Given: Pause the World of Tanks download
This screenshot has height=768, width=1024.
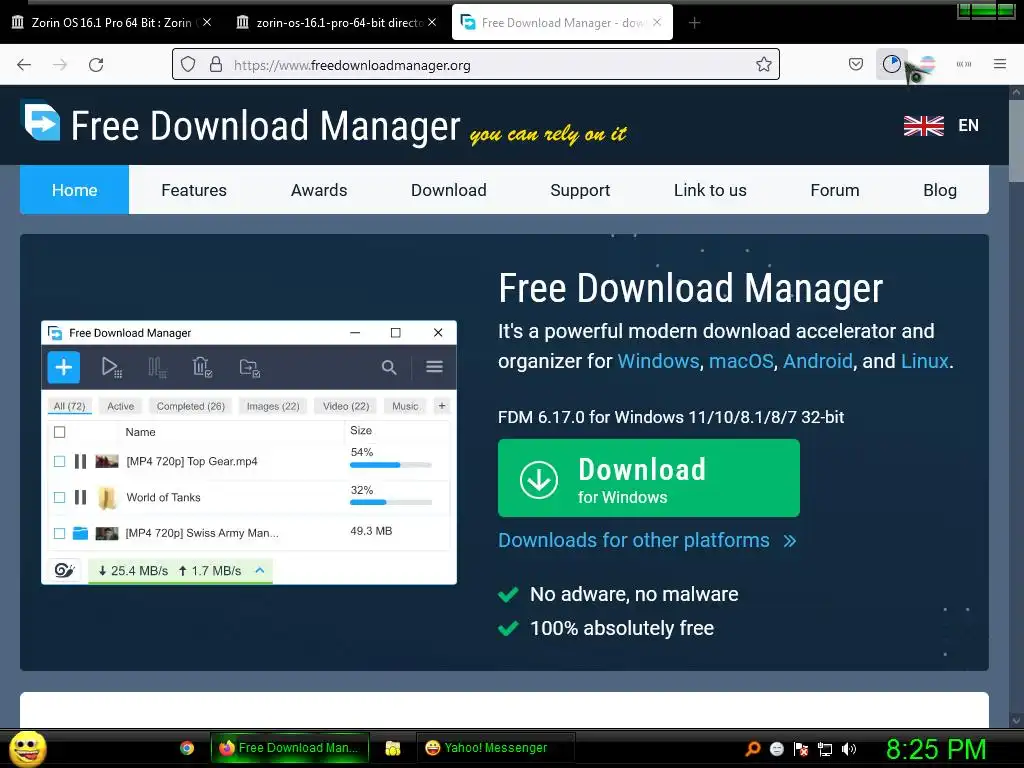Looking at the screenshot, I should [80, 497].
